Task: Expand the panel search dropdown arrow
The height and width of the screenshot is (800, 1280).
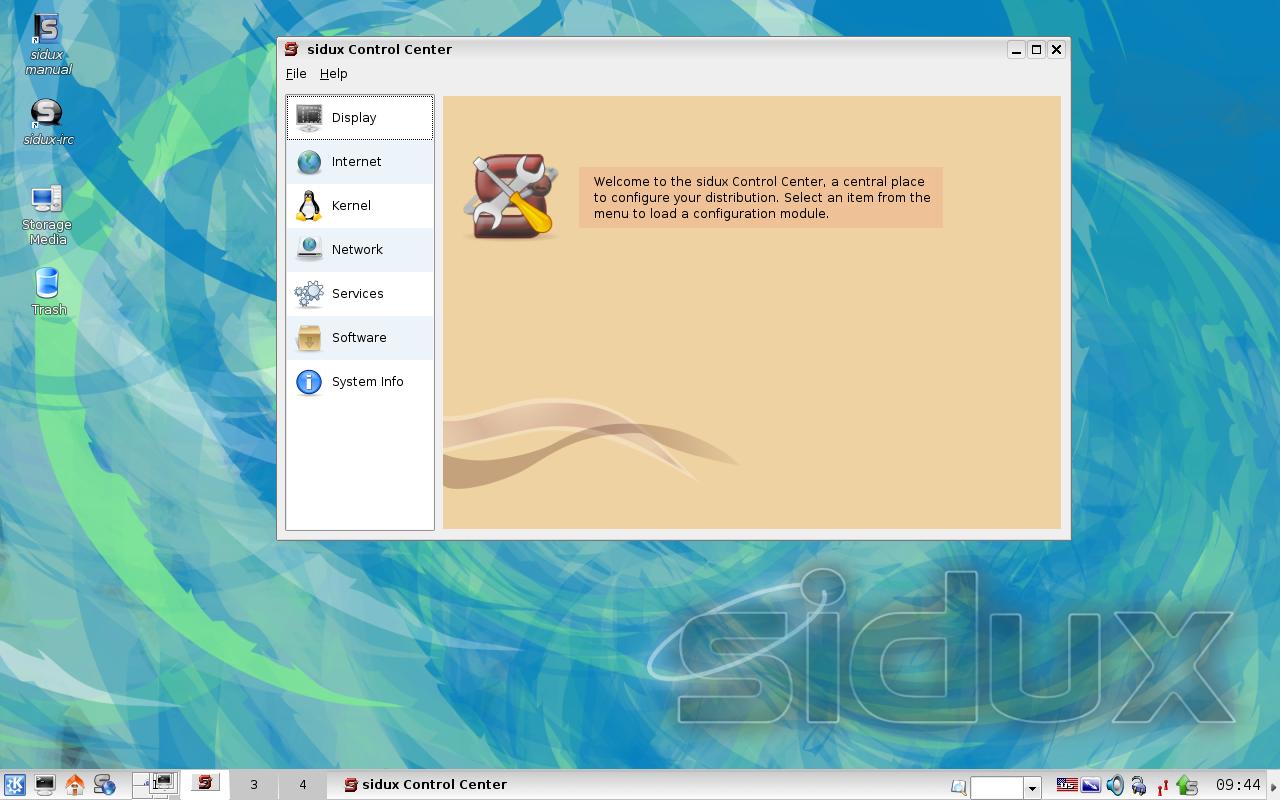Action: point(1032,787)
